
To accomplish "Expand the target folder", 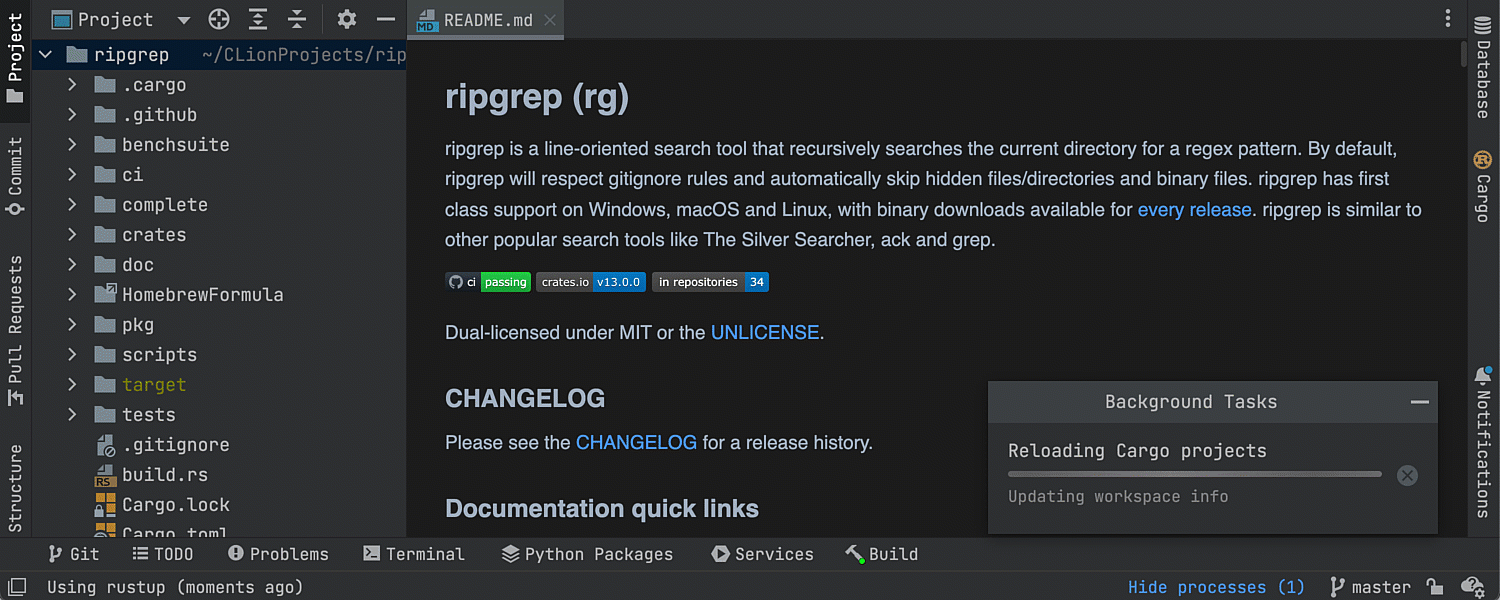I will [72, 385].
